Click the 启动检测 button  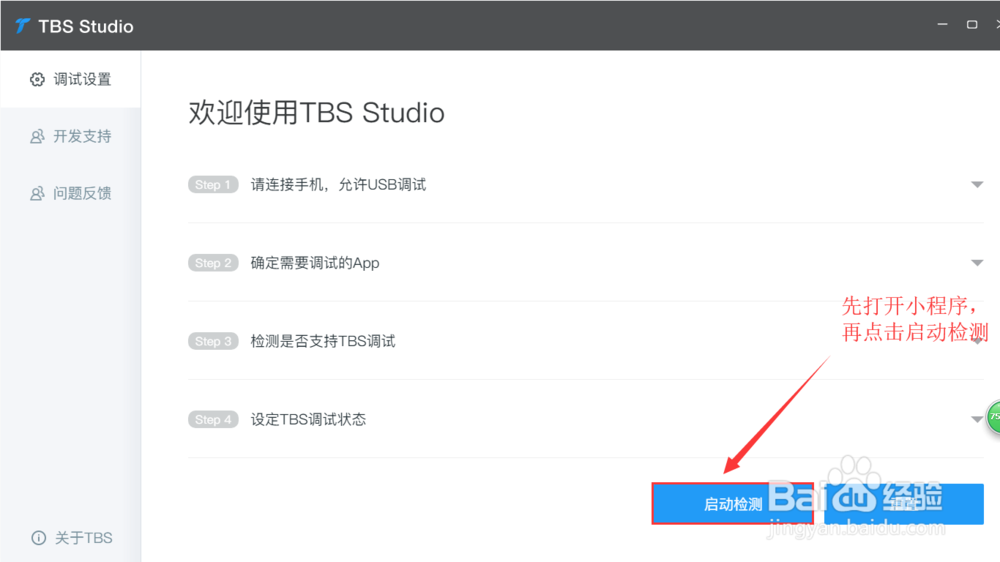pos(733,504)
